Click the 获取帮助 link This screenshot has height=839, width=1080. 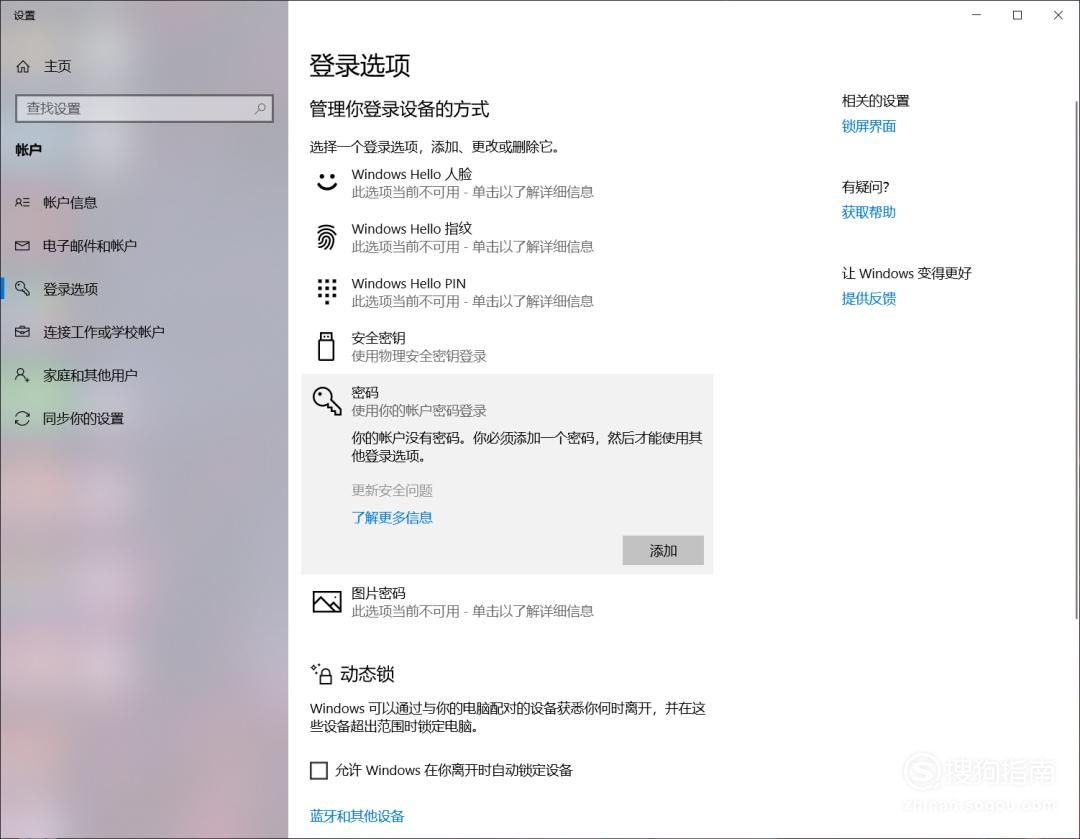869,212
